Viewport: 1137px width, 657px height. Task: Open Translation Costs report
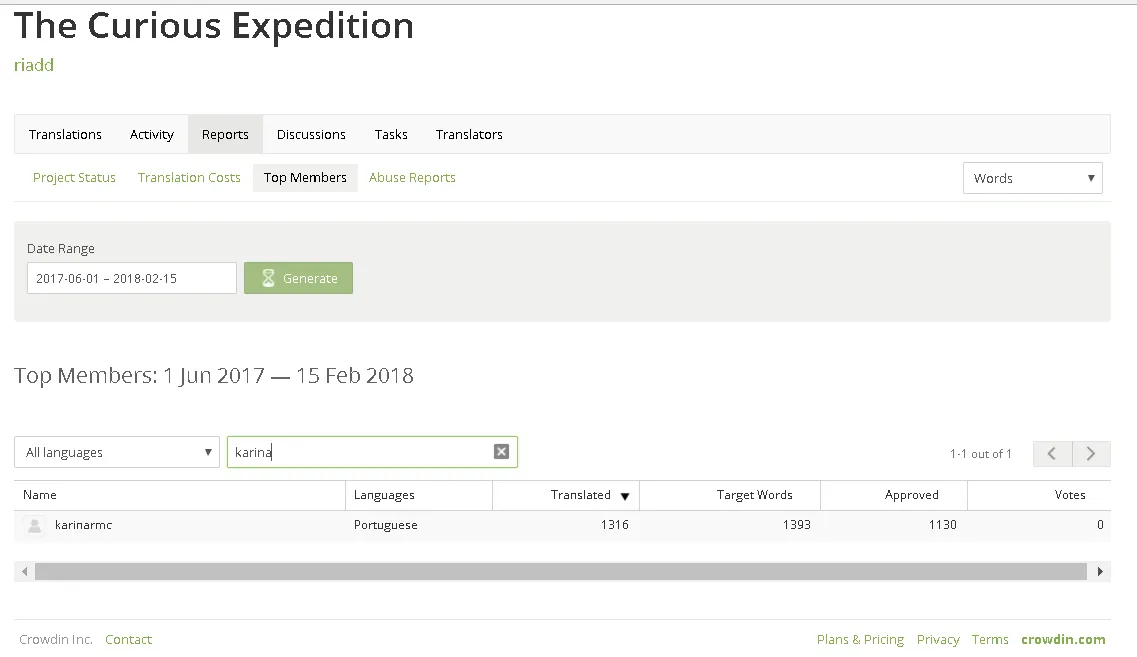click(189, 178)
